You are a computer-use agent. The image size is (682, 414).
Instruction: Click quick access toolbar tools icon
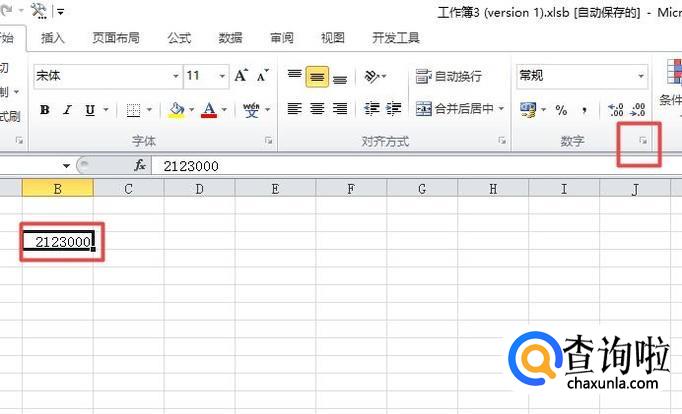click(x=38, y=11)
